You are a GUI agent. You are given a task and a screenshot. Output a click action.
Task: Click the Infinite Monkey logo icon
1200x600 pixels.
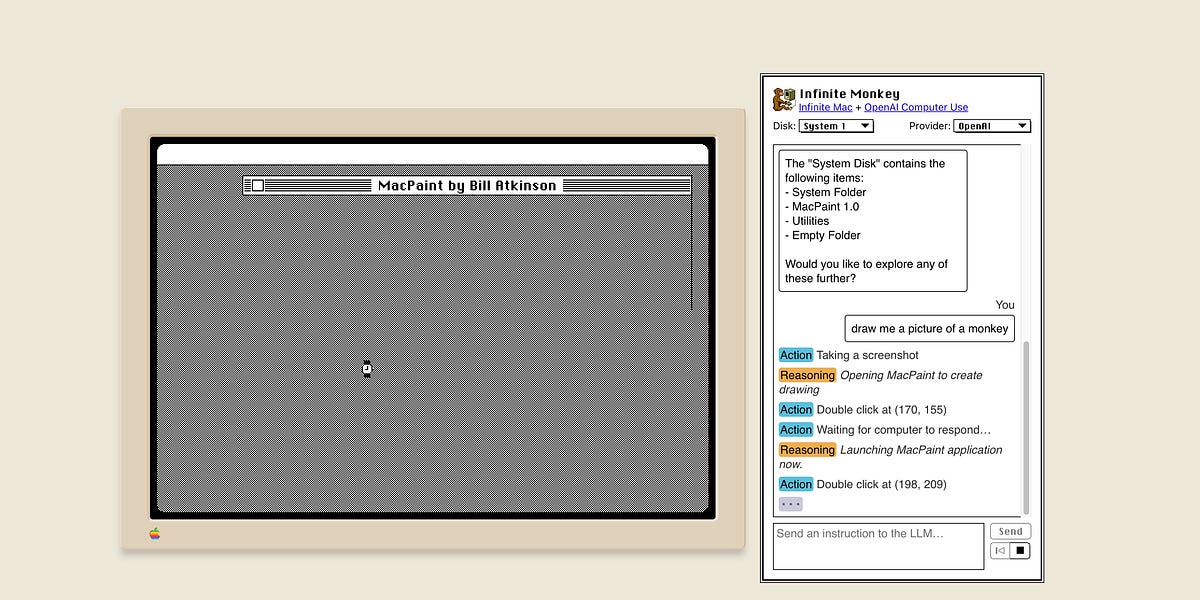[784, 99]
